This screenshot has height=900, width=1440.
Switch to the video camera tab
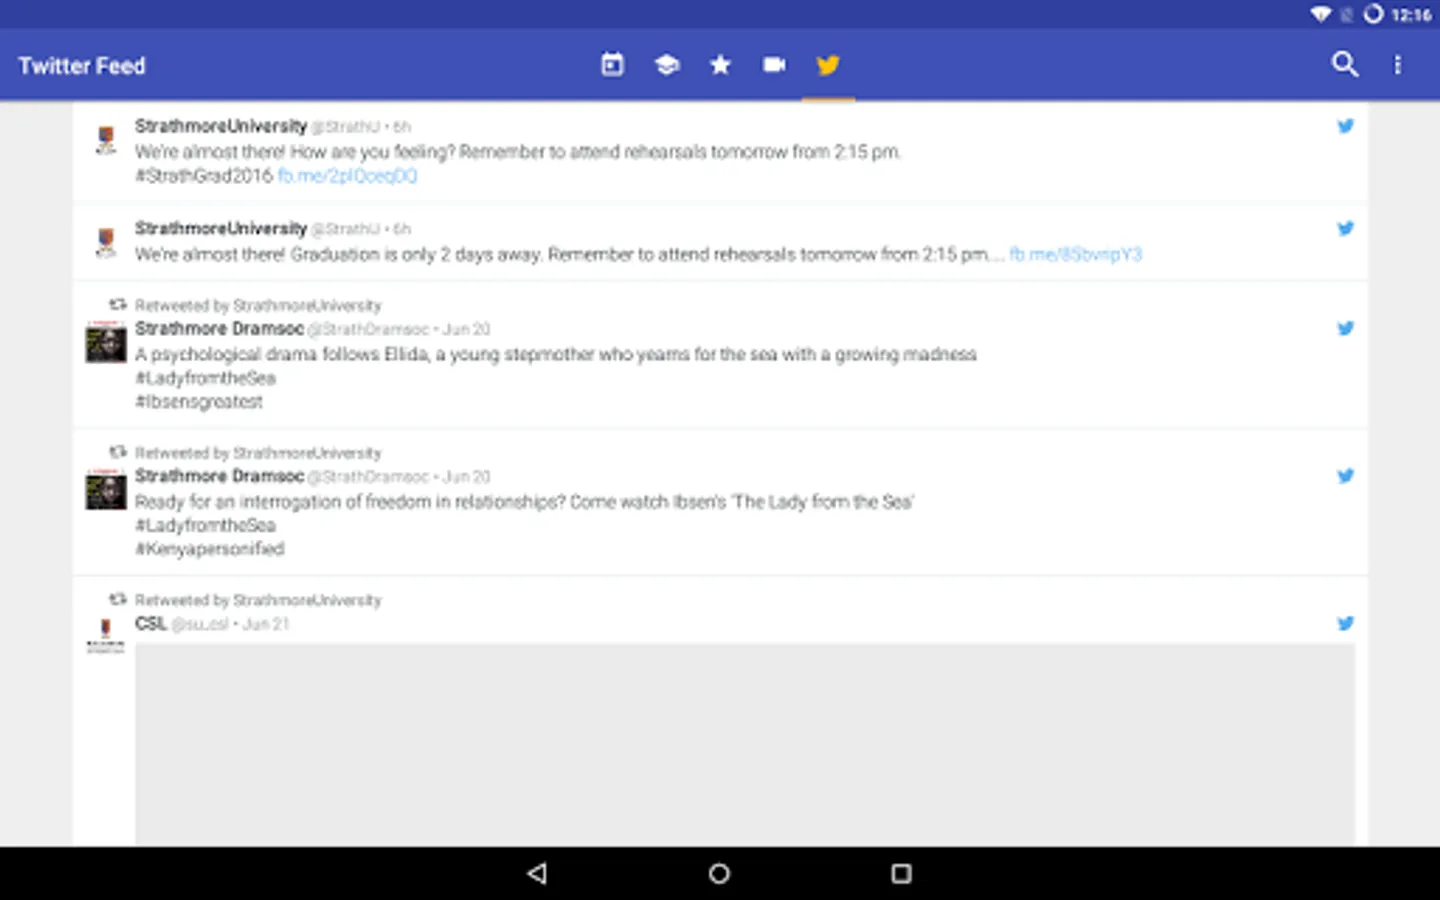[x=774, y=65]
